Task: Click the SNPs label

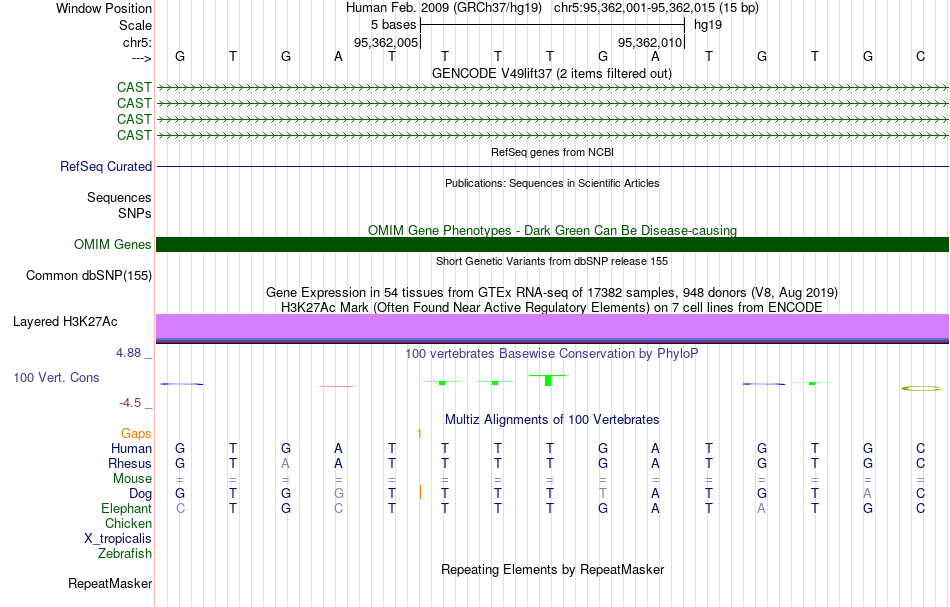Action: pyautogui.click(x=135, y=213)
